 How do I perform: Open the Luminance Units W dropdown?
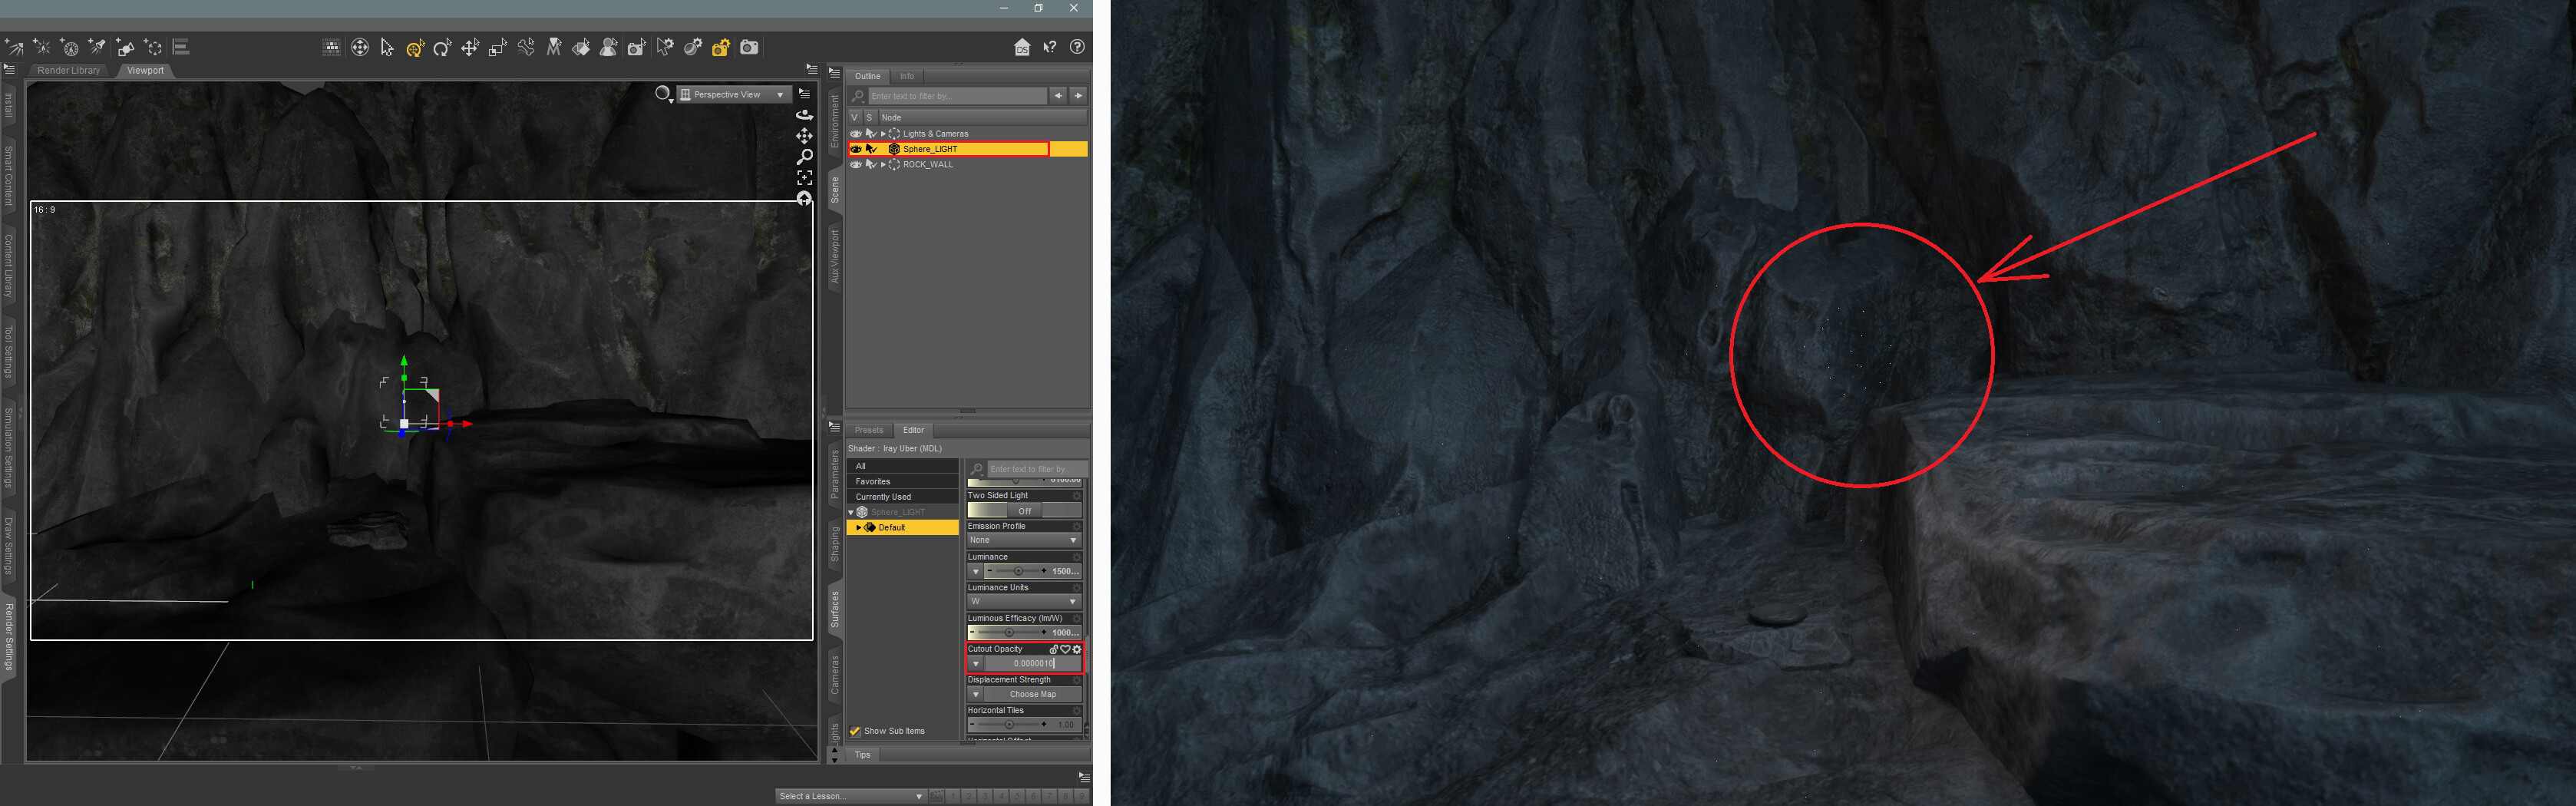coord(1024,602)
